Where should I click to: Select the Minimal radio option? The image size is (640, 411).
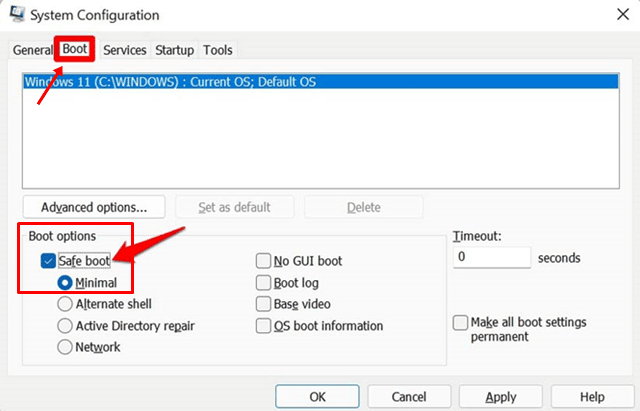(x=66, y=283)
